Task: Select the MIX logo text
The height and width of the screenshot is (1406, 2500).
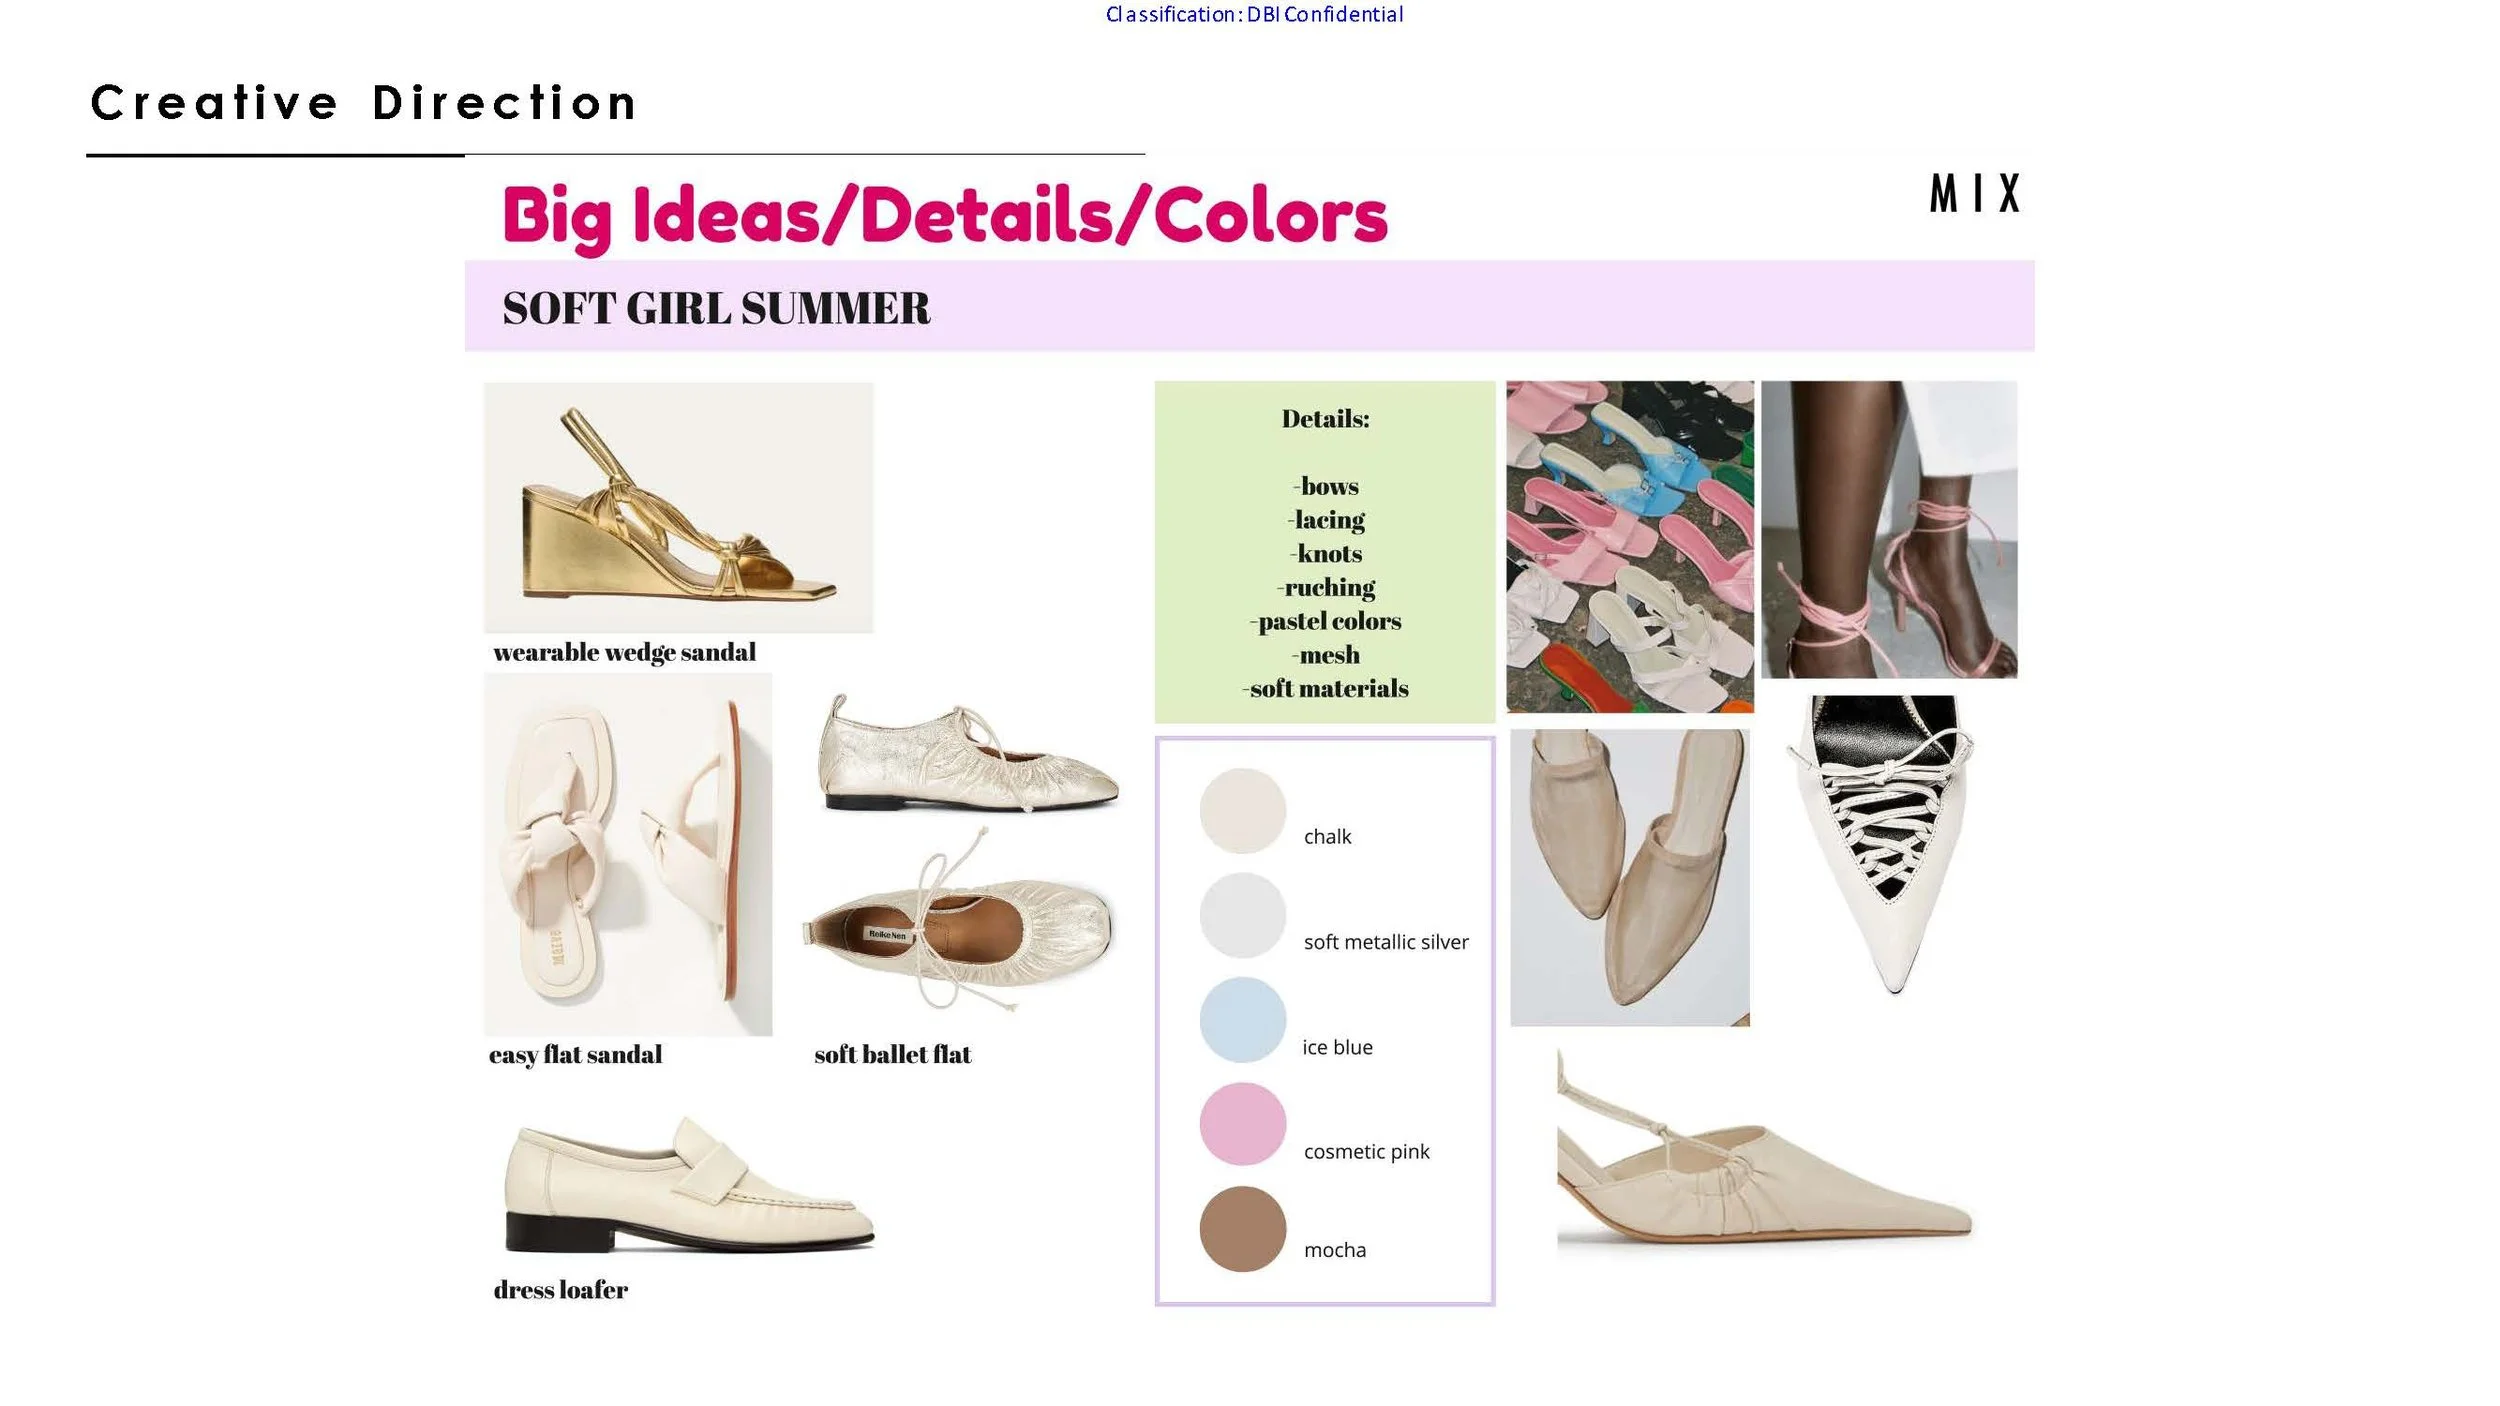Action: click(1975, 194)
